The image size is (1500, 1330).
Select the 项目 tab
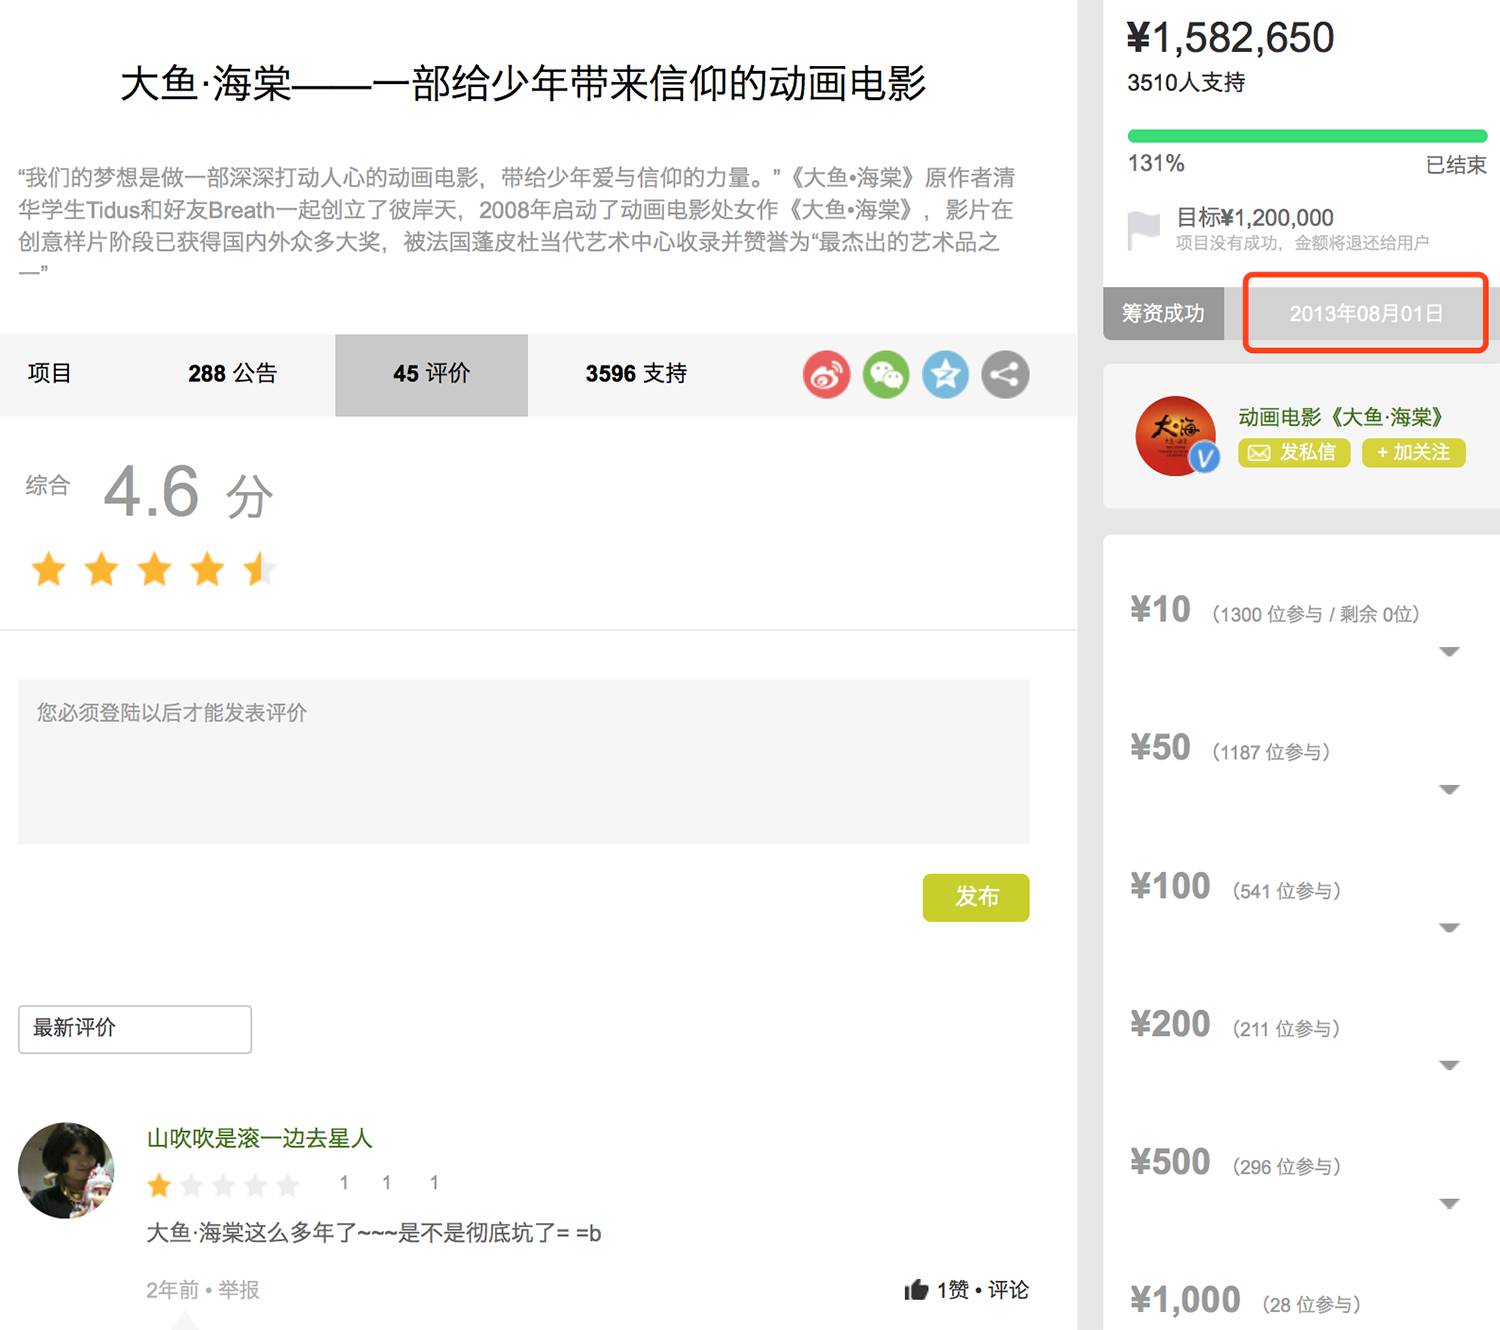50,374
